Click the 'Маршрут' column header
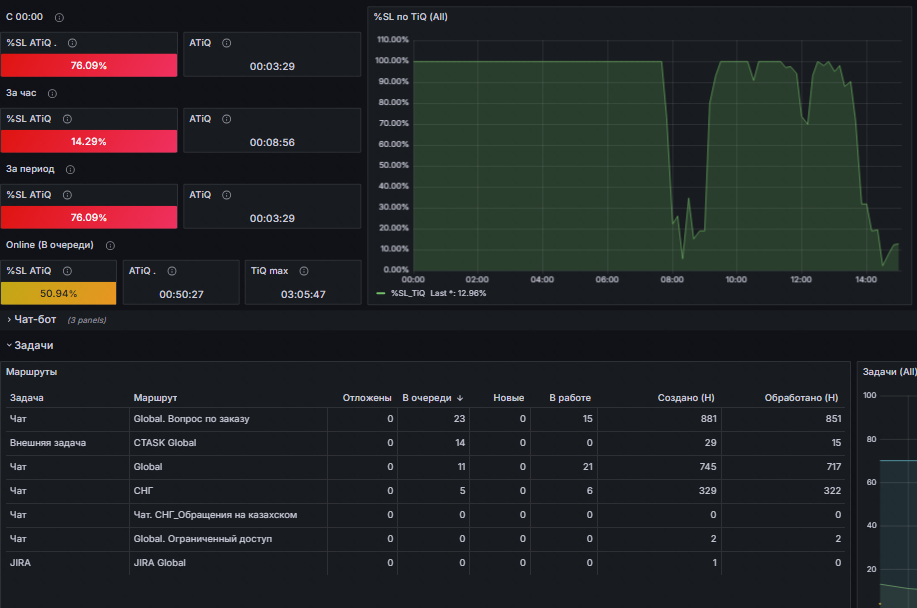 pos(155,398)
